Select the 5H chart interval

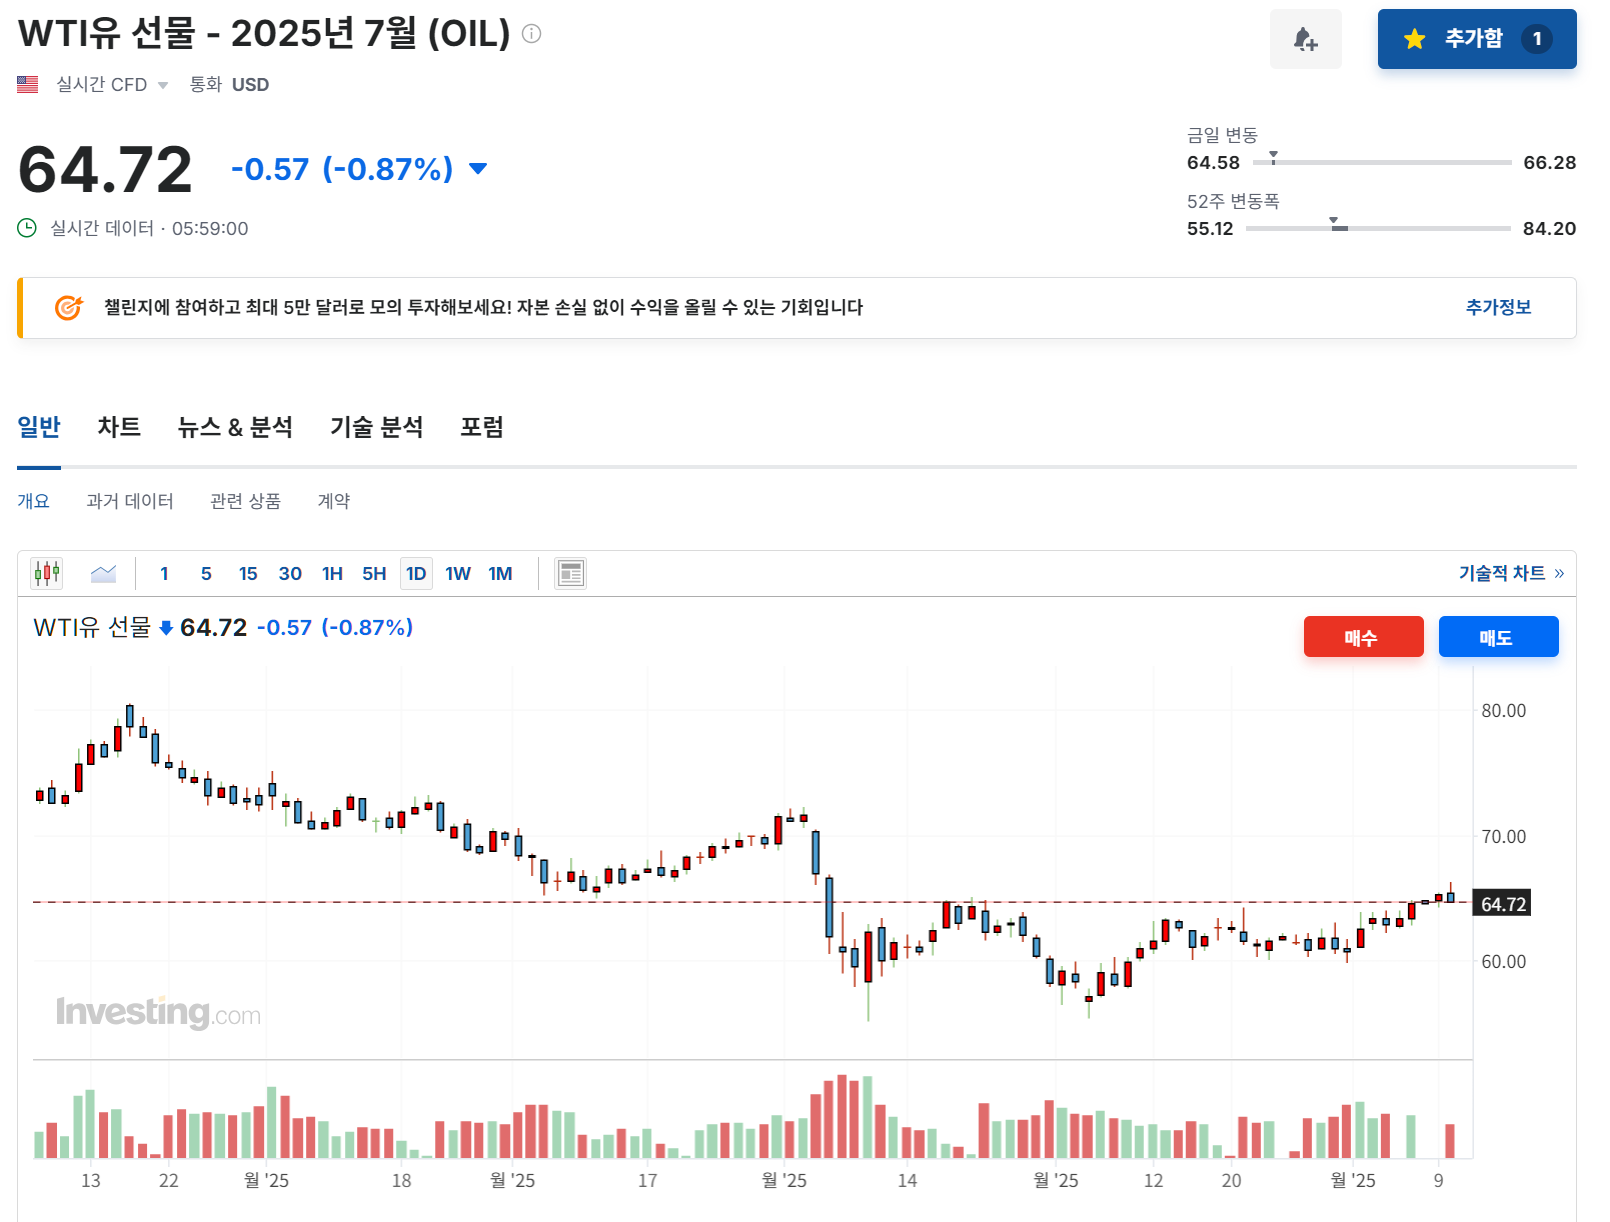coord(373,573)
